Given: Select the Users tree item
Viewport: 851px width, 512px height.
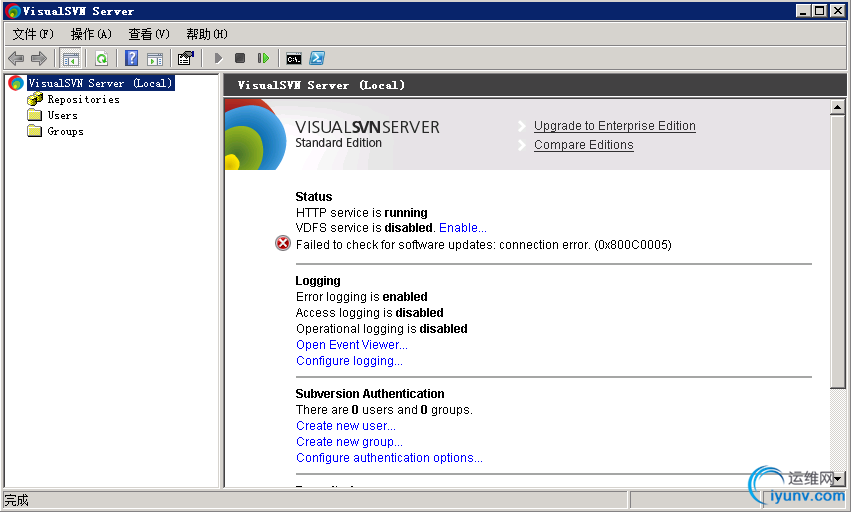Looking at the screenshot, I should [x=62, y=115].
